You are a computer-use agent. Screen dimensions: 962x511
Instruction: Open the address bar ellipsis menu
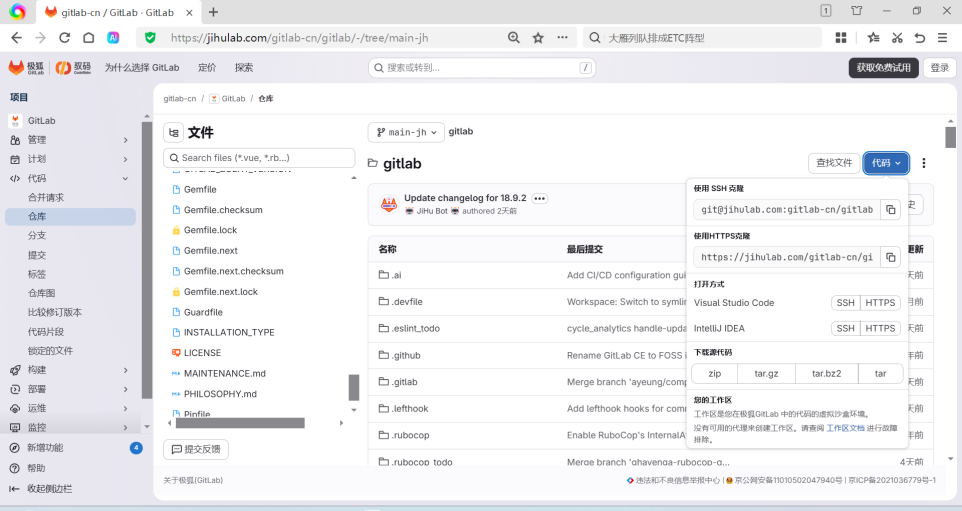tap(562, 37)
